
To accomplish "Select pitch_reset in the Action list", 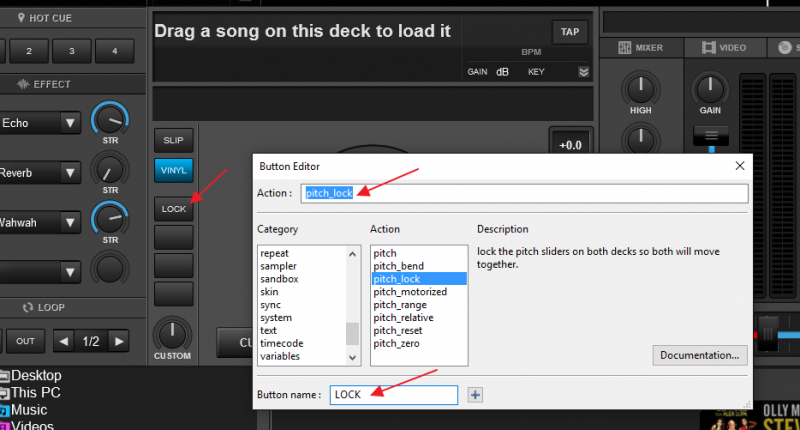I will tap(398, 330).
